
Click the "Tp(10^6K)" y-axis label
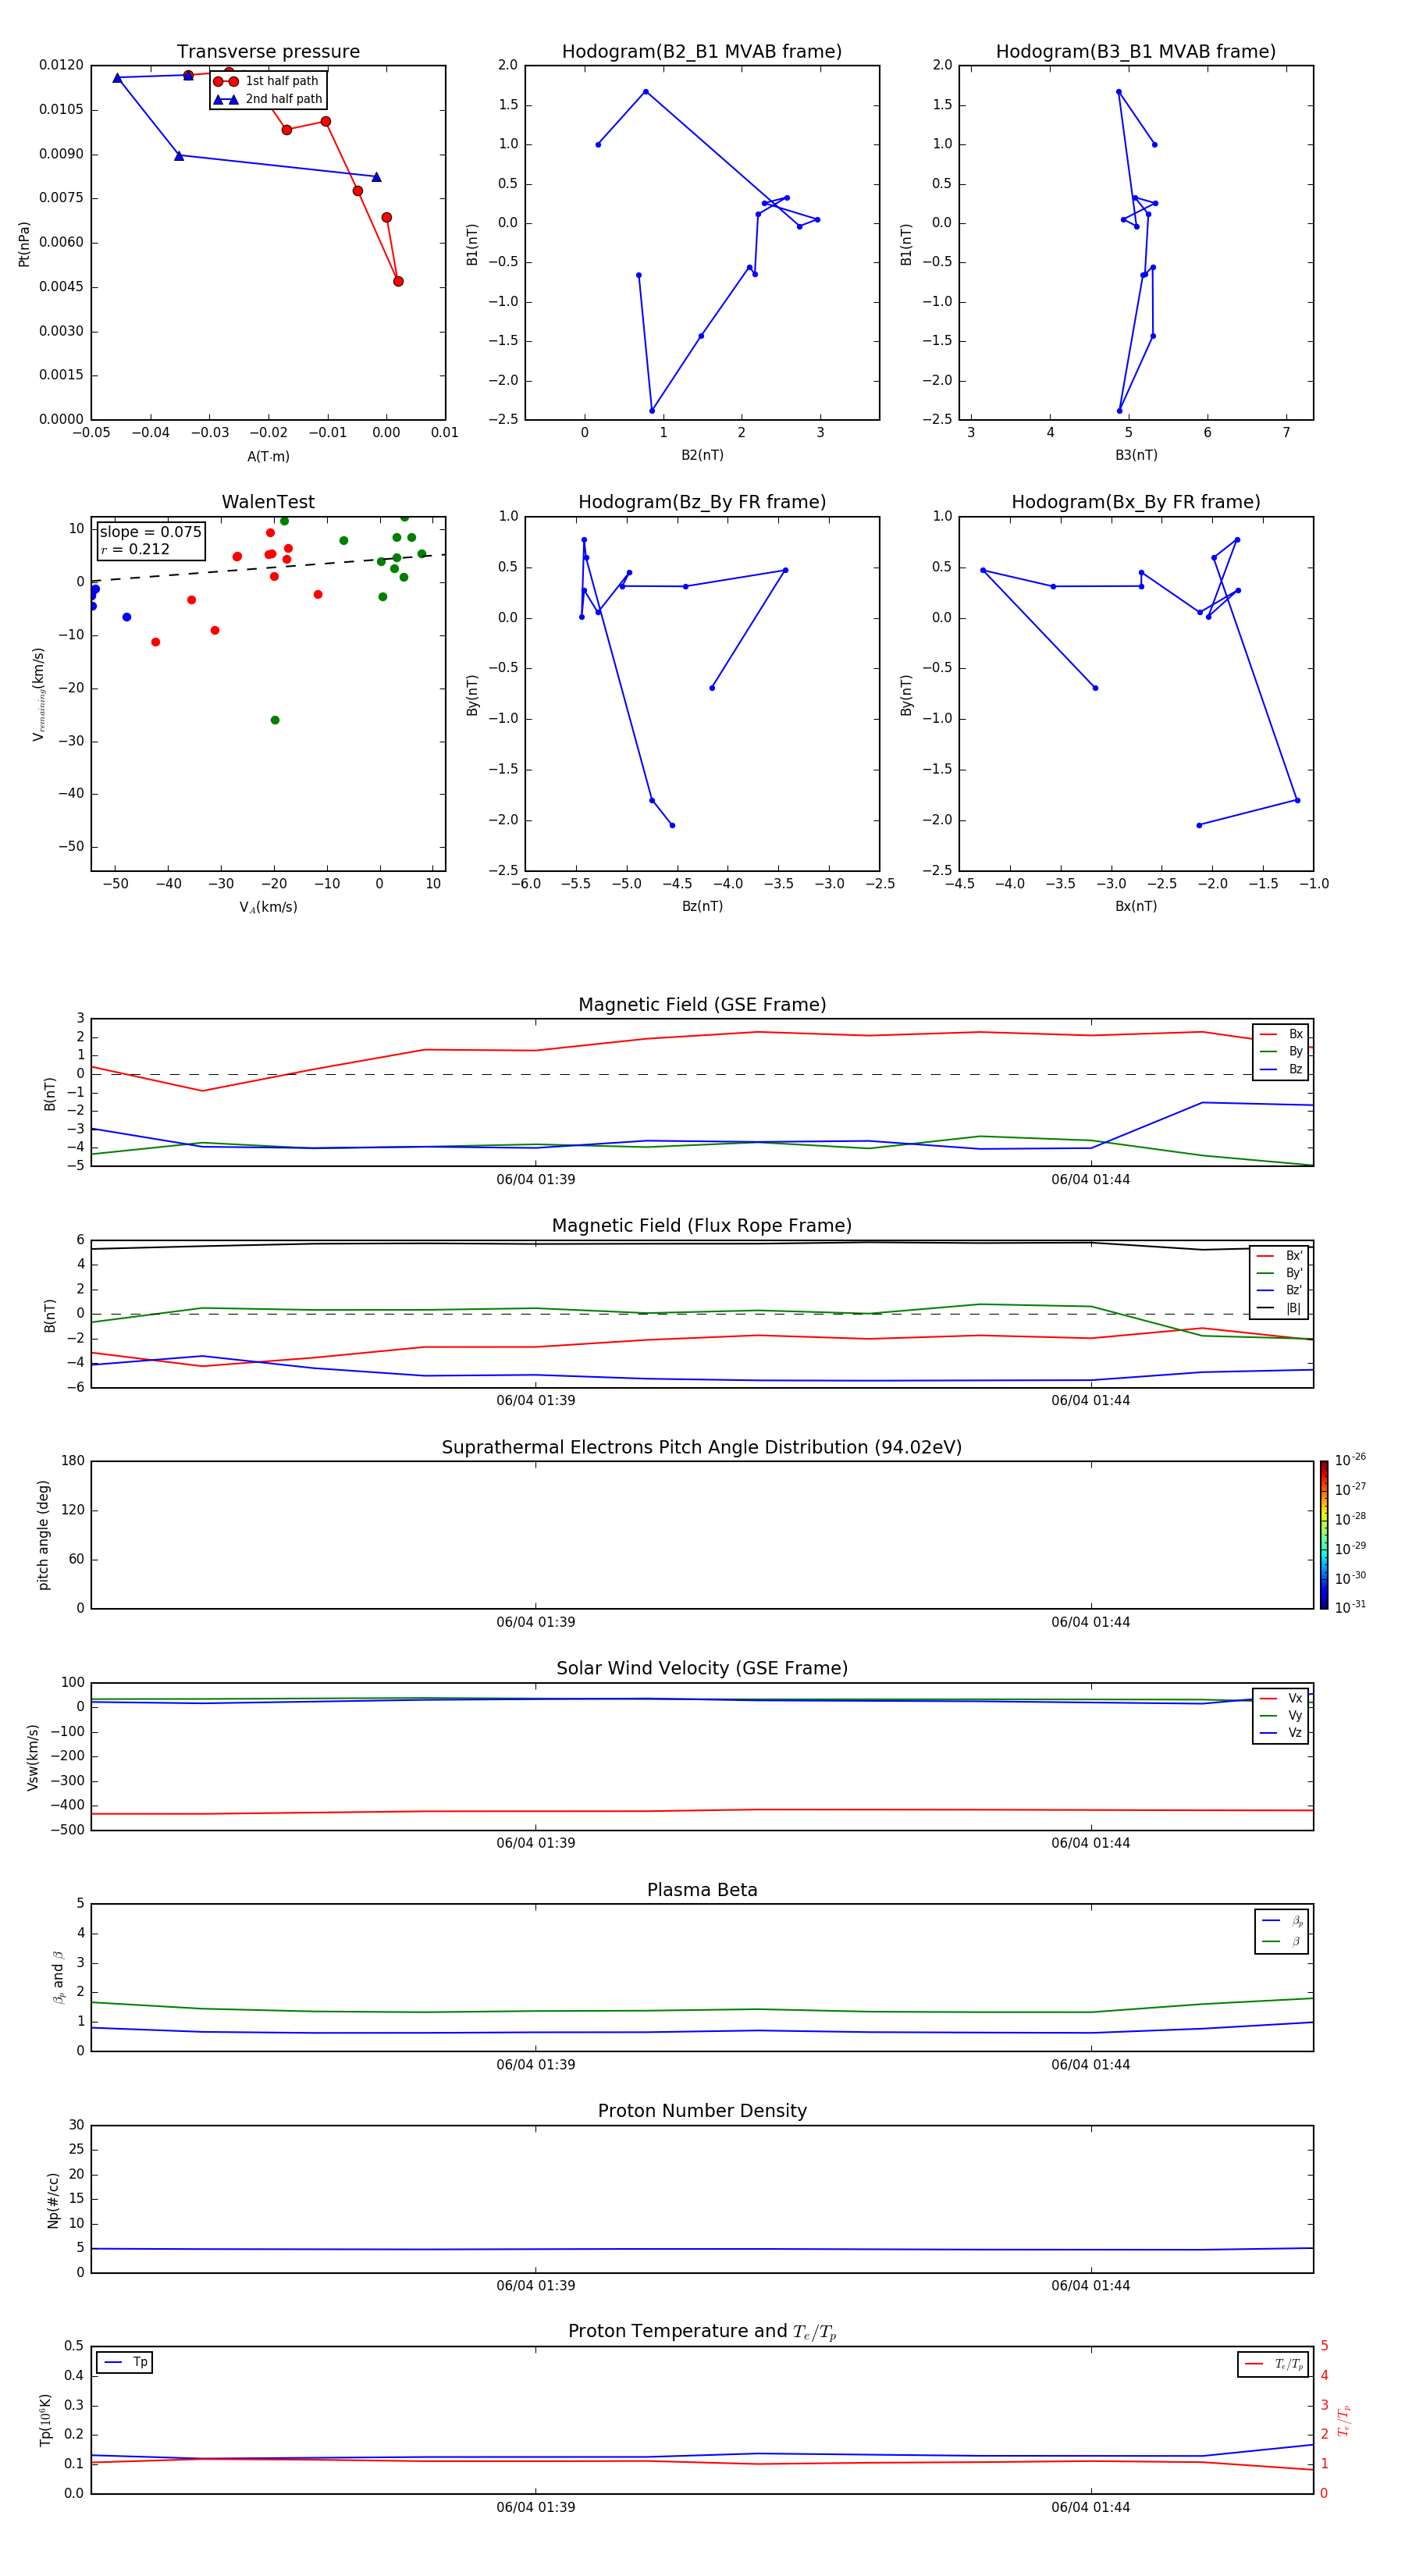[x=45, y=2420]
